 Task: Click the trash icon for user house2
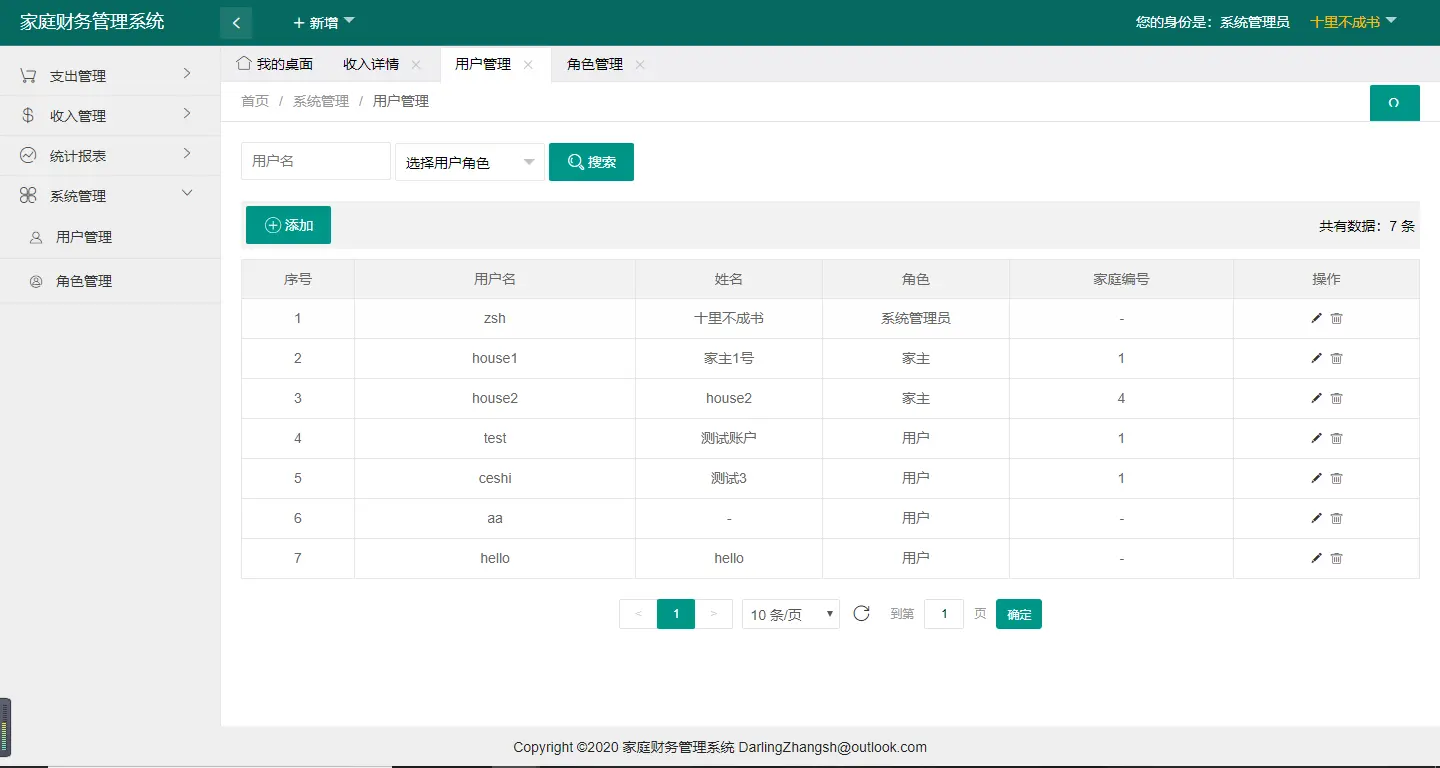pyautogui.click(x=1337, y=398)
